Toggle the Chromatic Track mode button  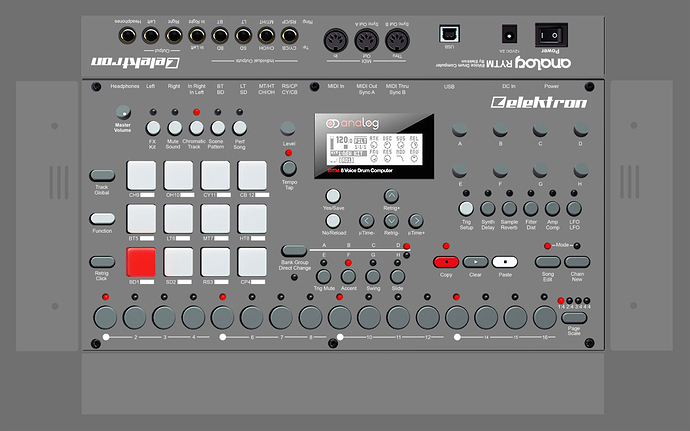[197, 127]
